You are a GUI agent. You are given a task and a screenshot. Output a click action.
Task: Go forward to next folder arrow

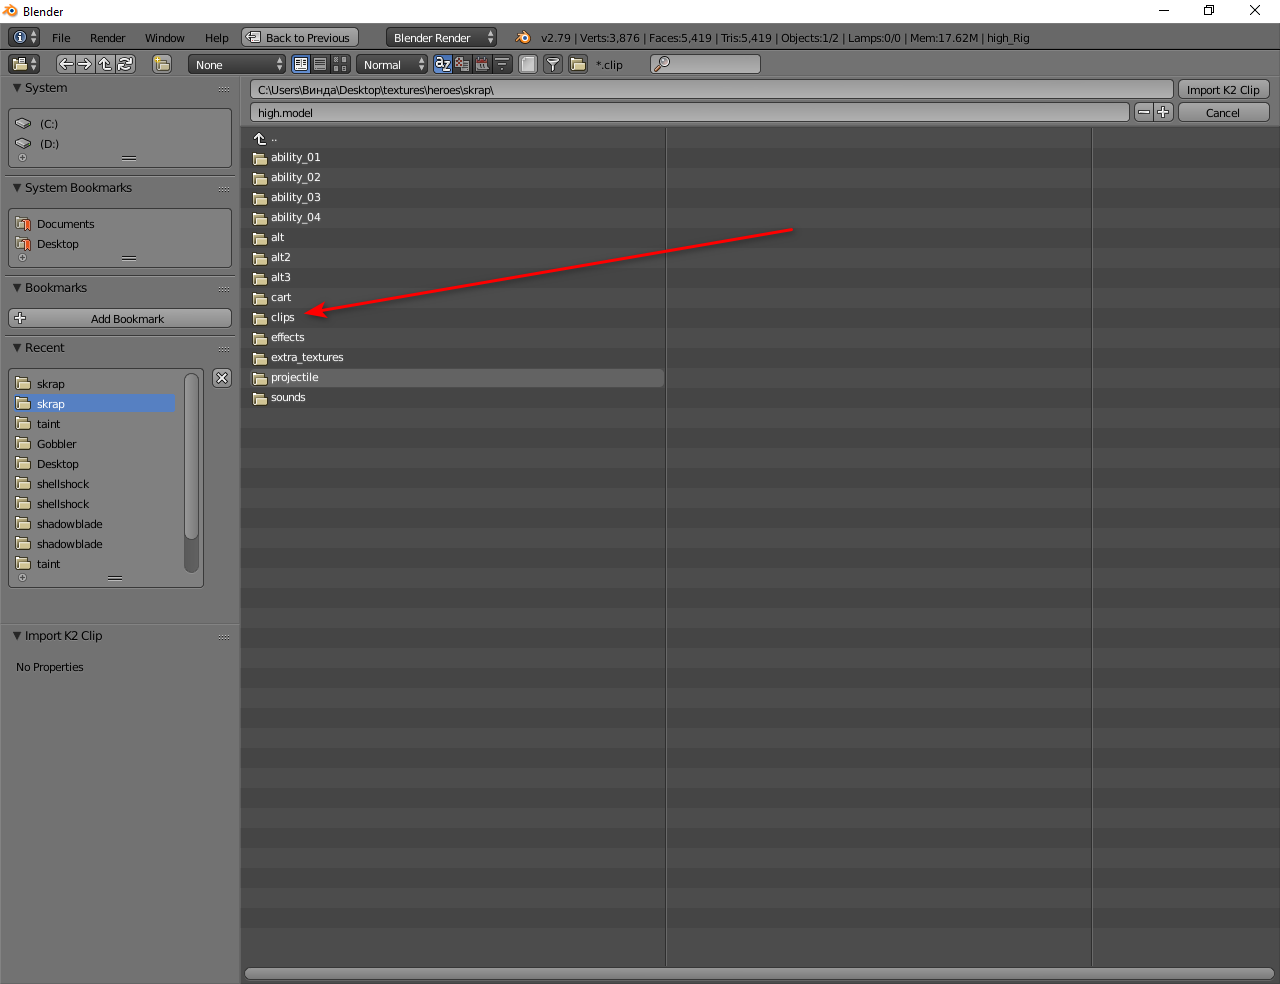(x=85, y=64)
